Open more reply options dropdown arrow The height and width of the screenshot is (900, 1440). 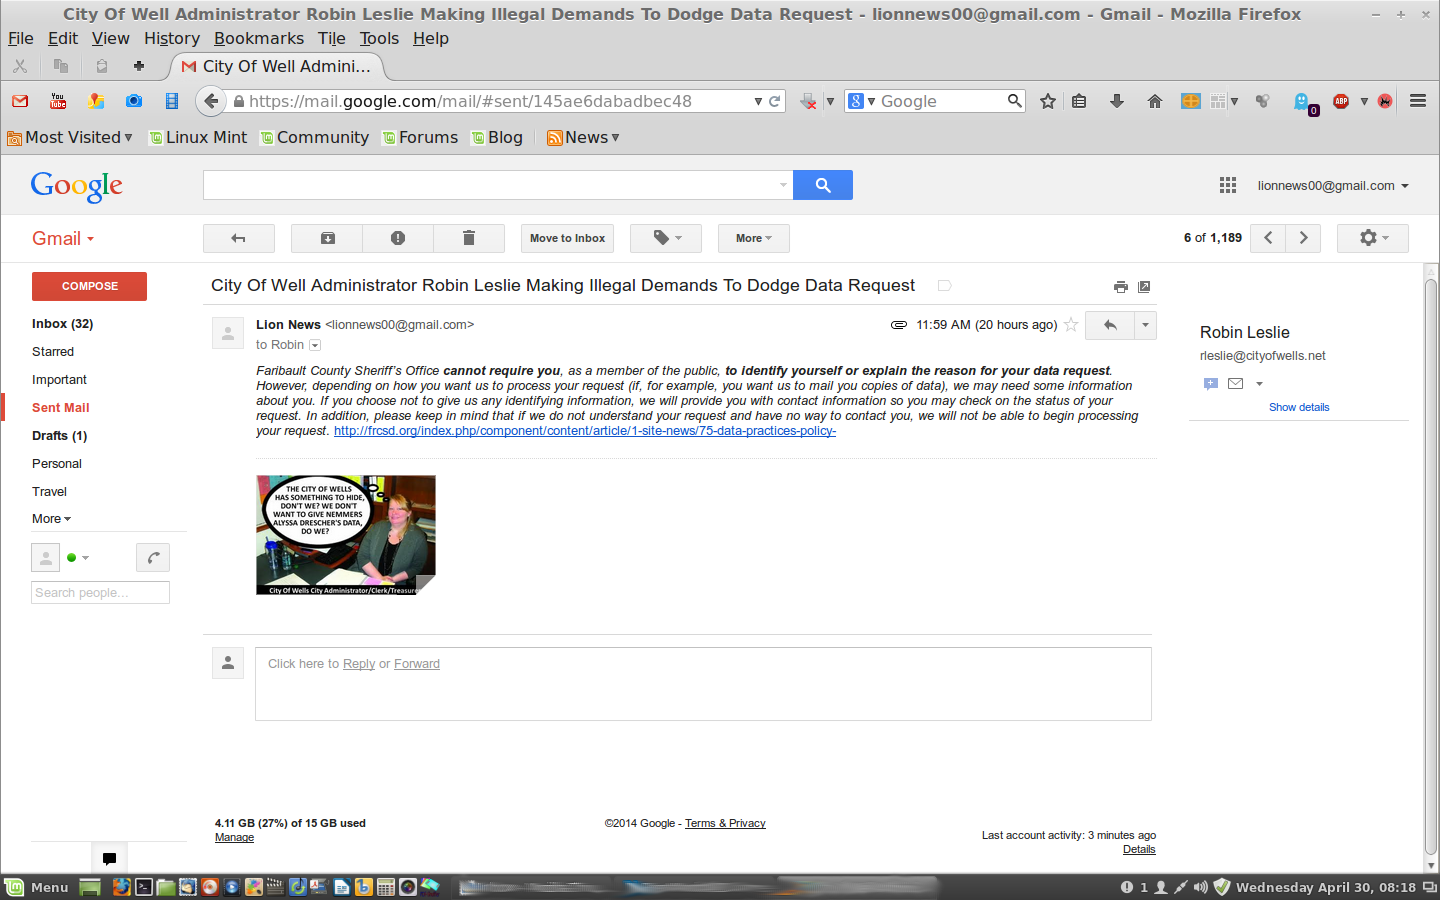[x=1145, y=325]
